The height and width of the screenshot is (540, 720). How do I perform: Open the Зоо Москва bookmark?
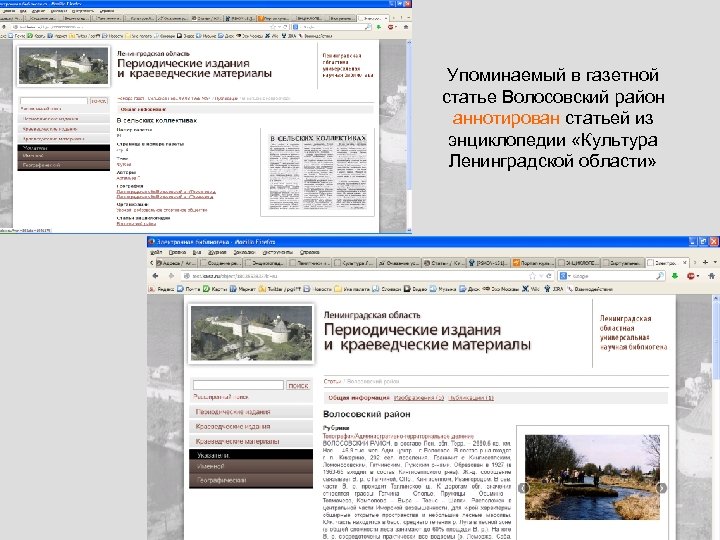(x=501, y=289)
